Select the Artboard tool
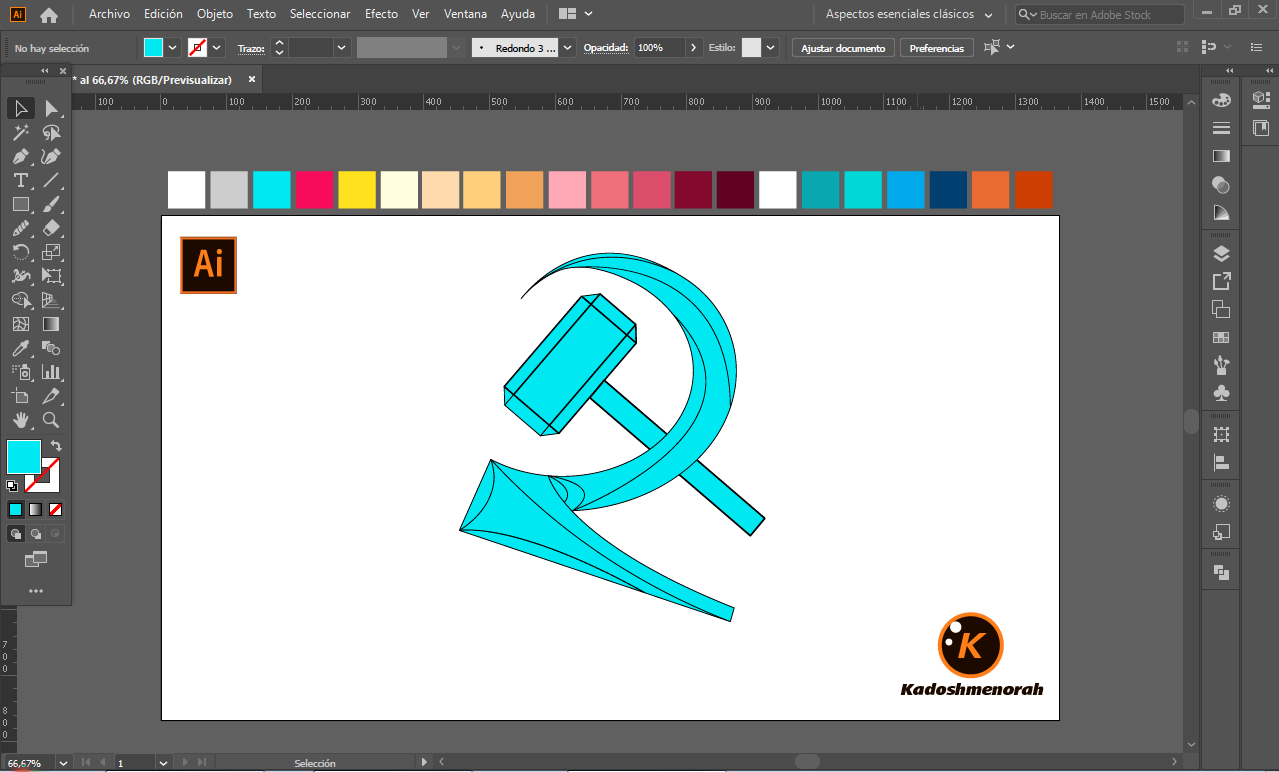Image resolution: width=1279 pixels, height=772 pixels. (20, 396)
